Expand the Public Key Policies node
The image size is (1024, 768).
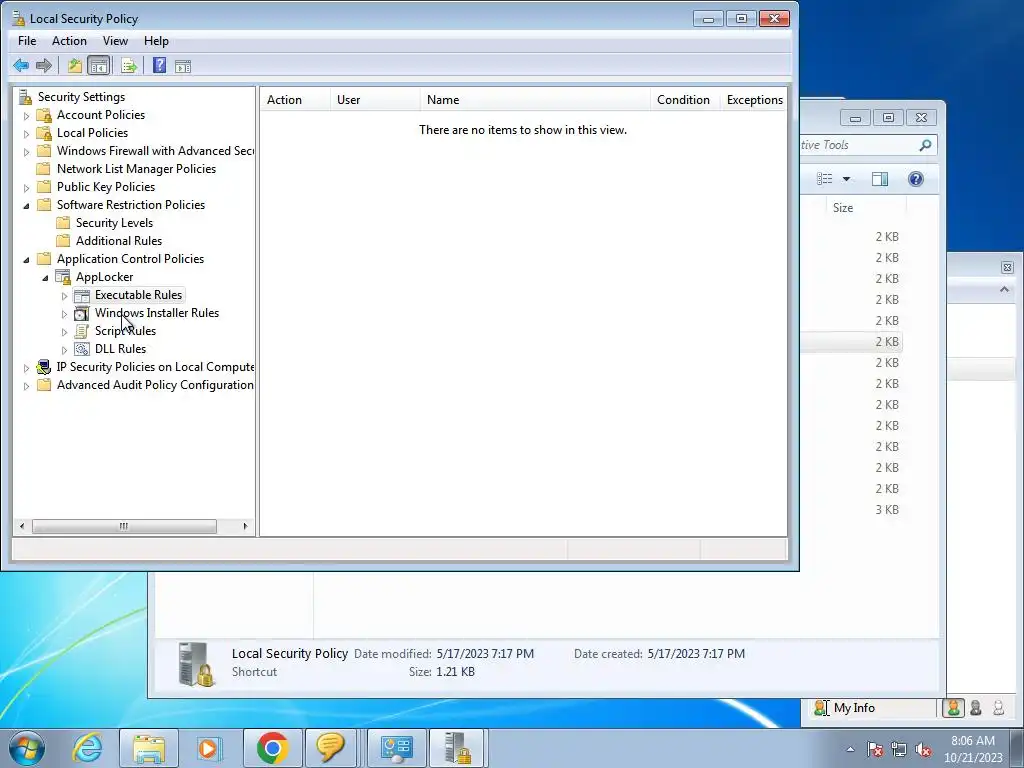coord(26,188)
